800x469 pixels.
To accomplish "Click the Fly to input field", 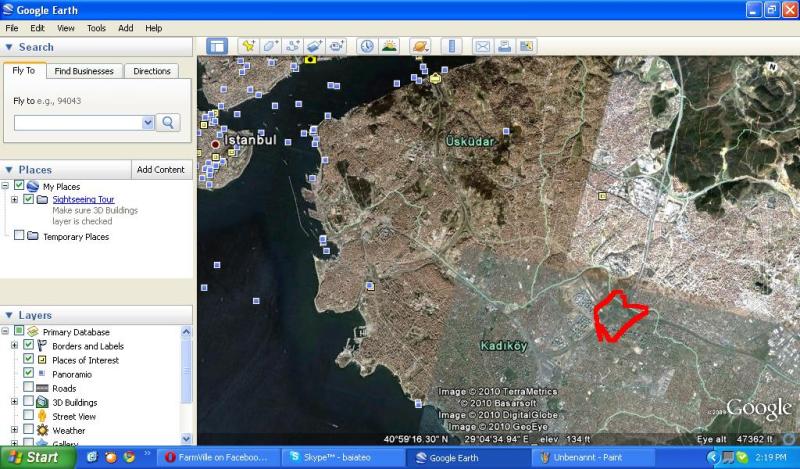I will tap(78, 122).
